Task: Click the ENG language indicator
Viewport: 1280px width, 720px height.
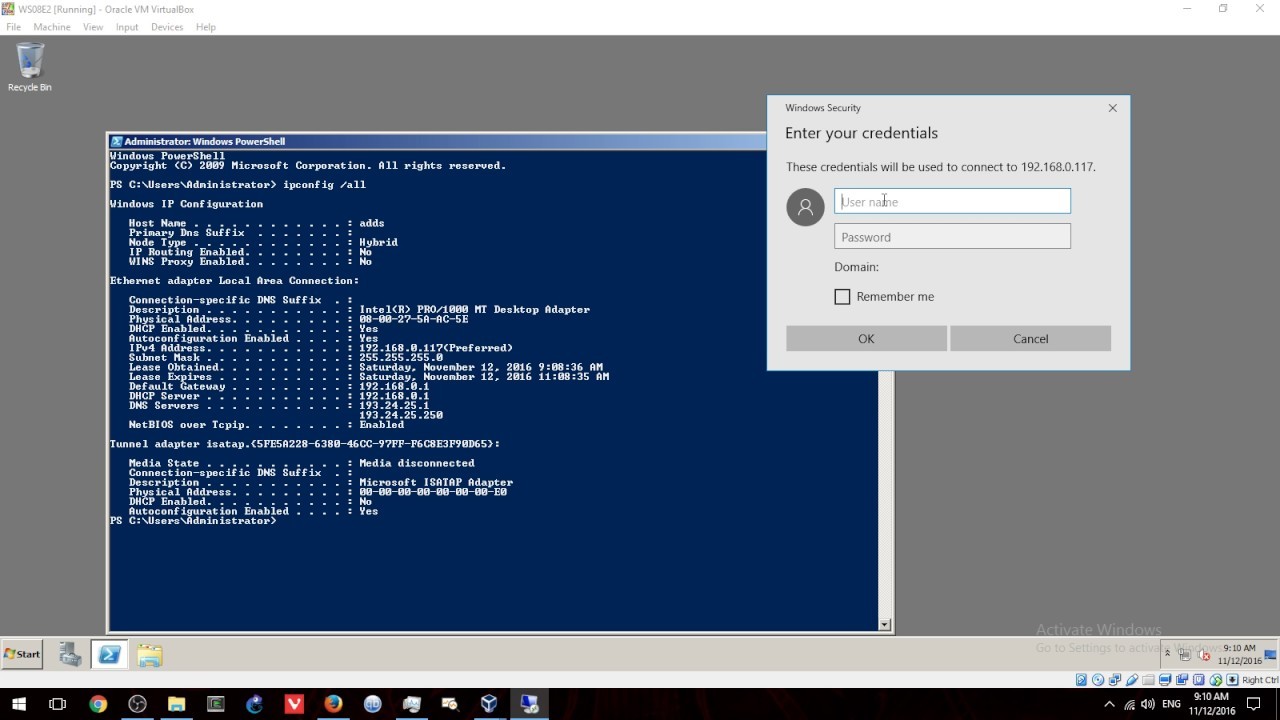Action: click(1172, 704)
